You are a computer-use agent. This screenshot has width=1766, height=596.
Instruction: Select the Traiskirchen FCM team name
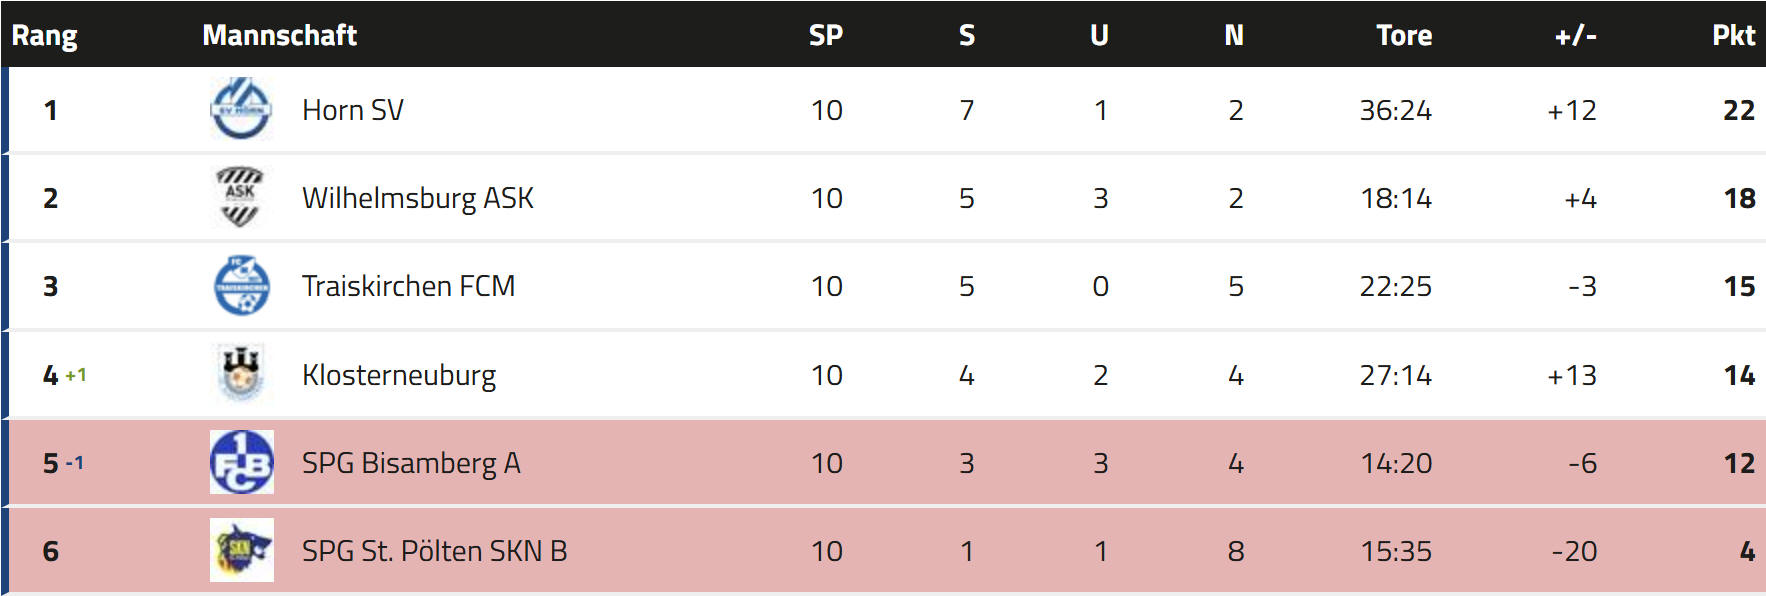pos(408,286)
